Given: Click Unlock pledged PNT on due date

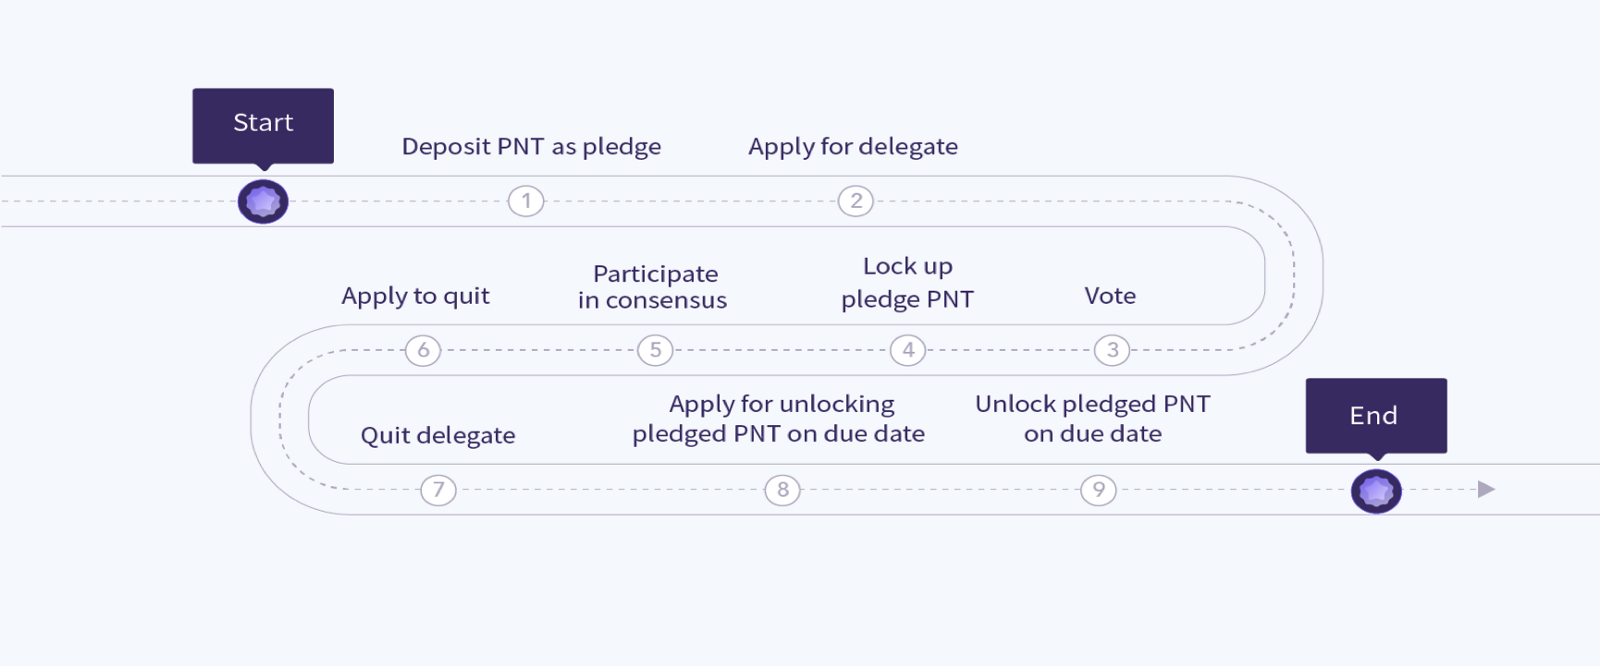Looking at the screenshot, I should pyautogui.click(x=1092, y=418).
